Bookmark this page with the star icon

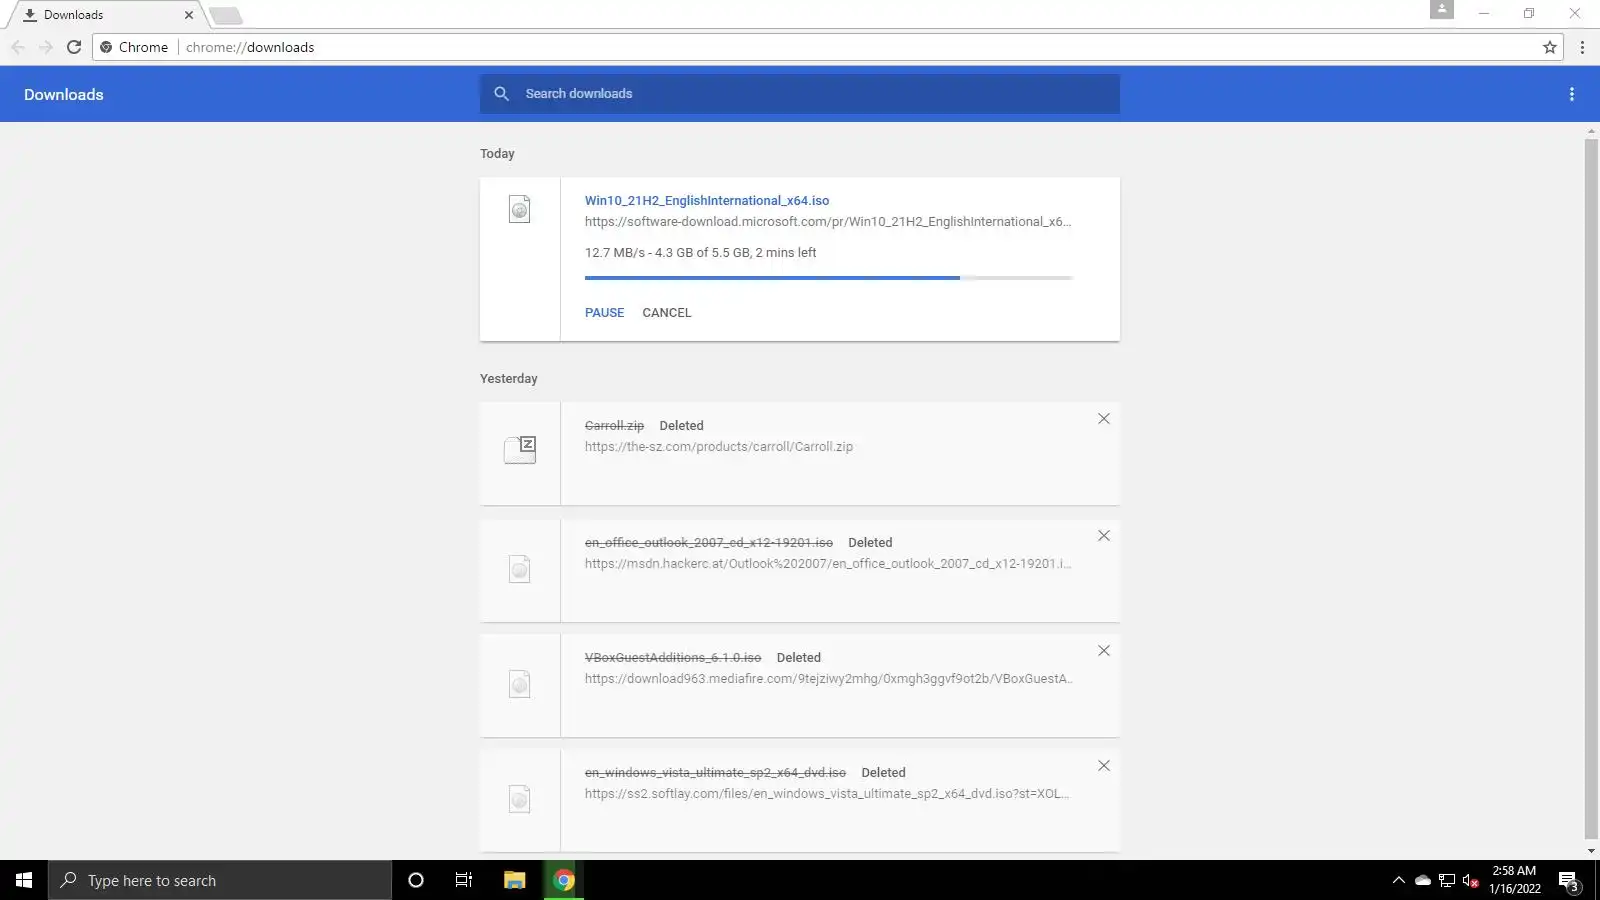click(x=1550, y=47)
